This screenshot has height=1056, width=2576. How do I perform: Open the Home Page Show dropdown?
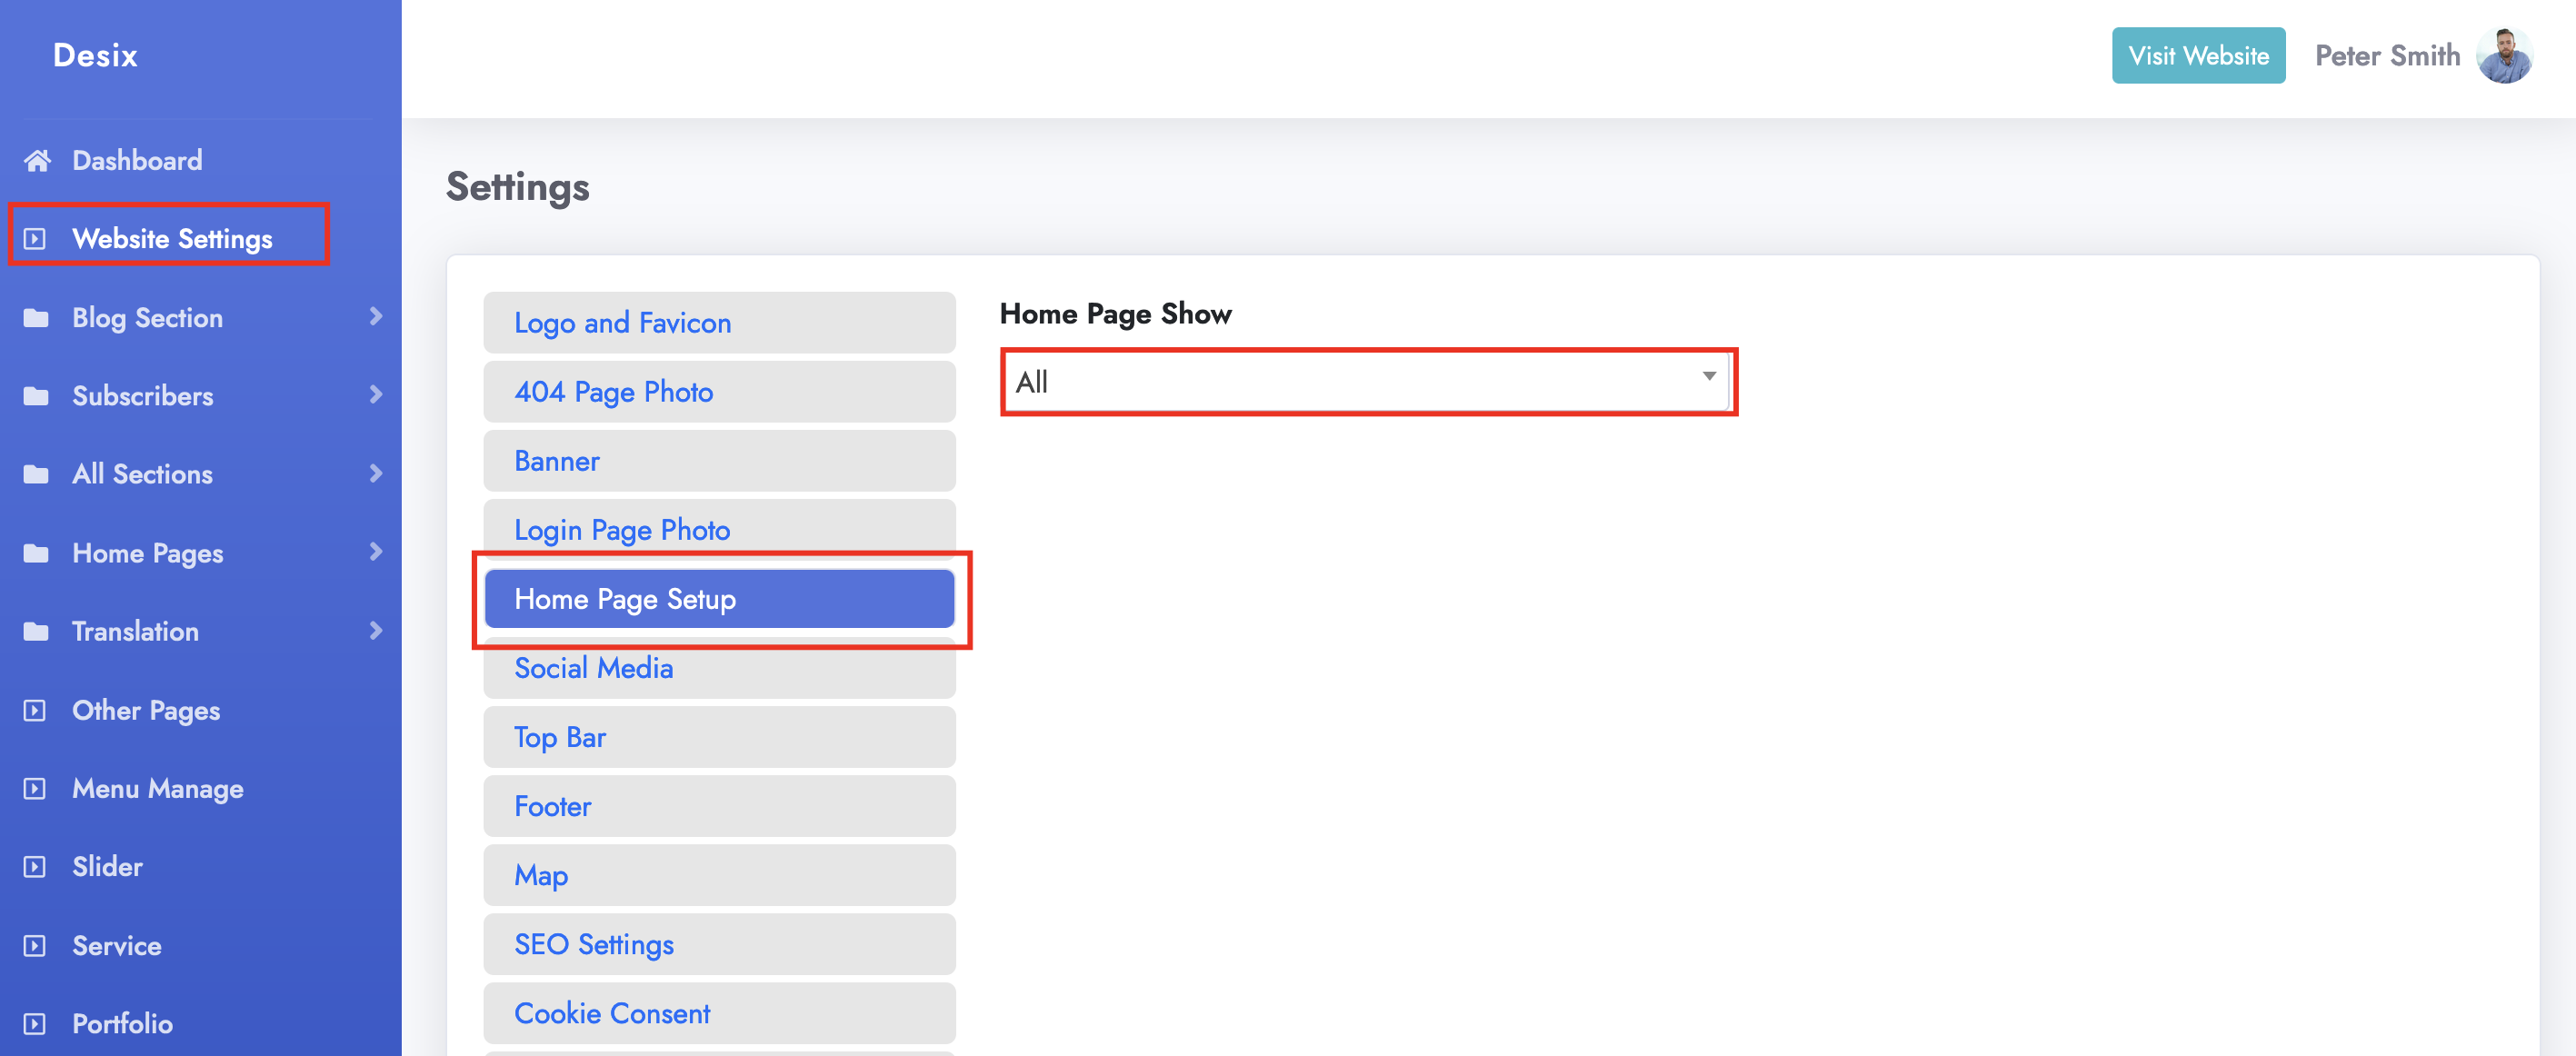pos(1366,382)
